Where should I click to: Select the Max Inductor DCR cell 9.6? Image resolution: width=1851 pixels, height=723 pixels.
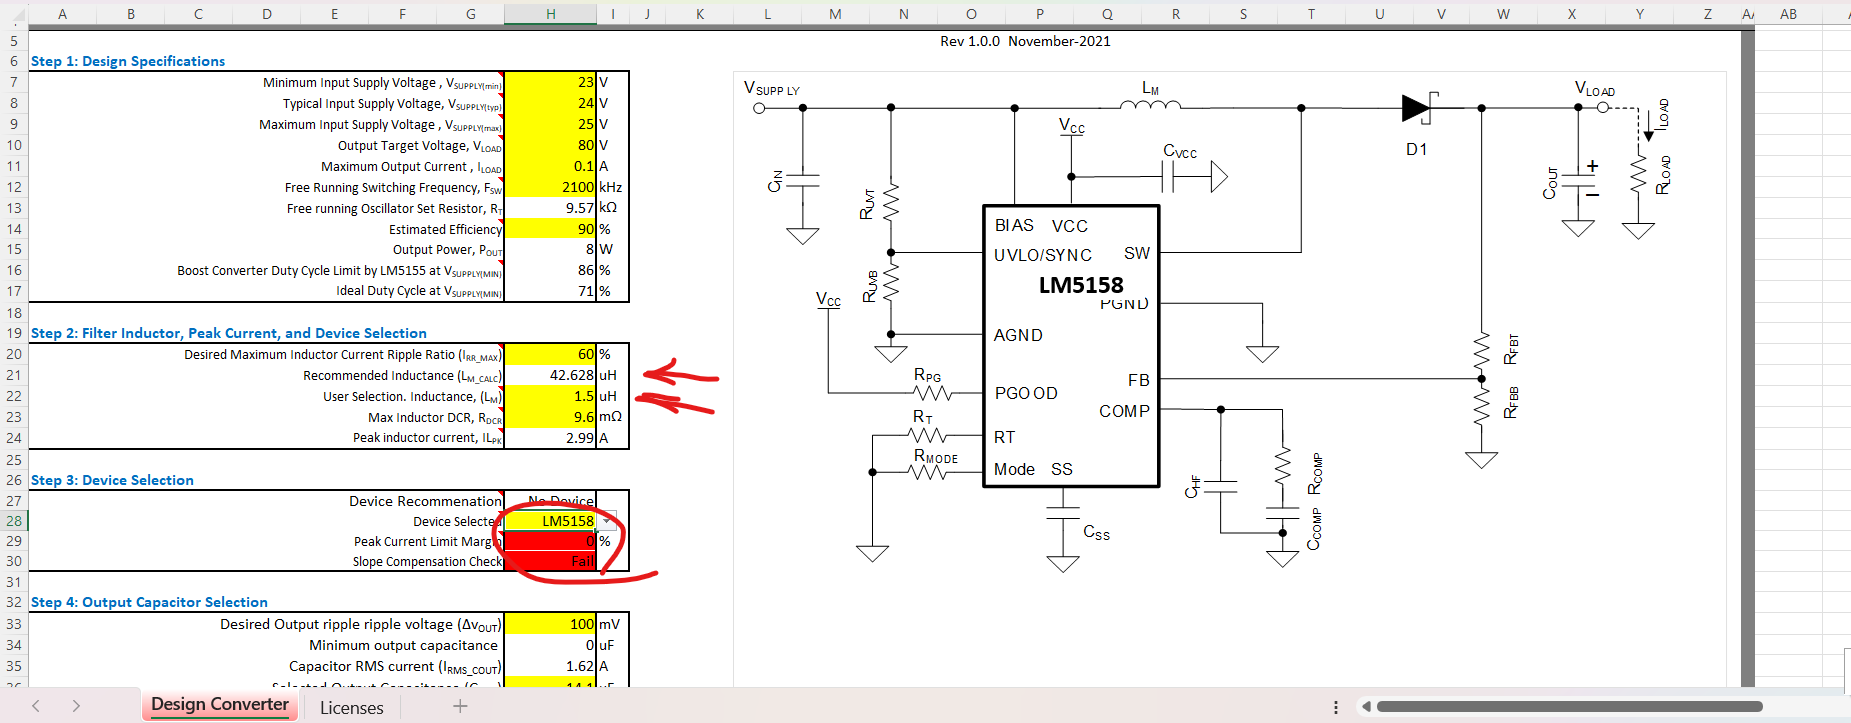[550, 417]
